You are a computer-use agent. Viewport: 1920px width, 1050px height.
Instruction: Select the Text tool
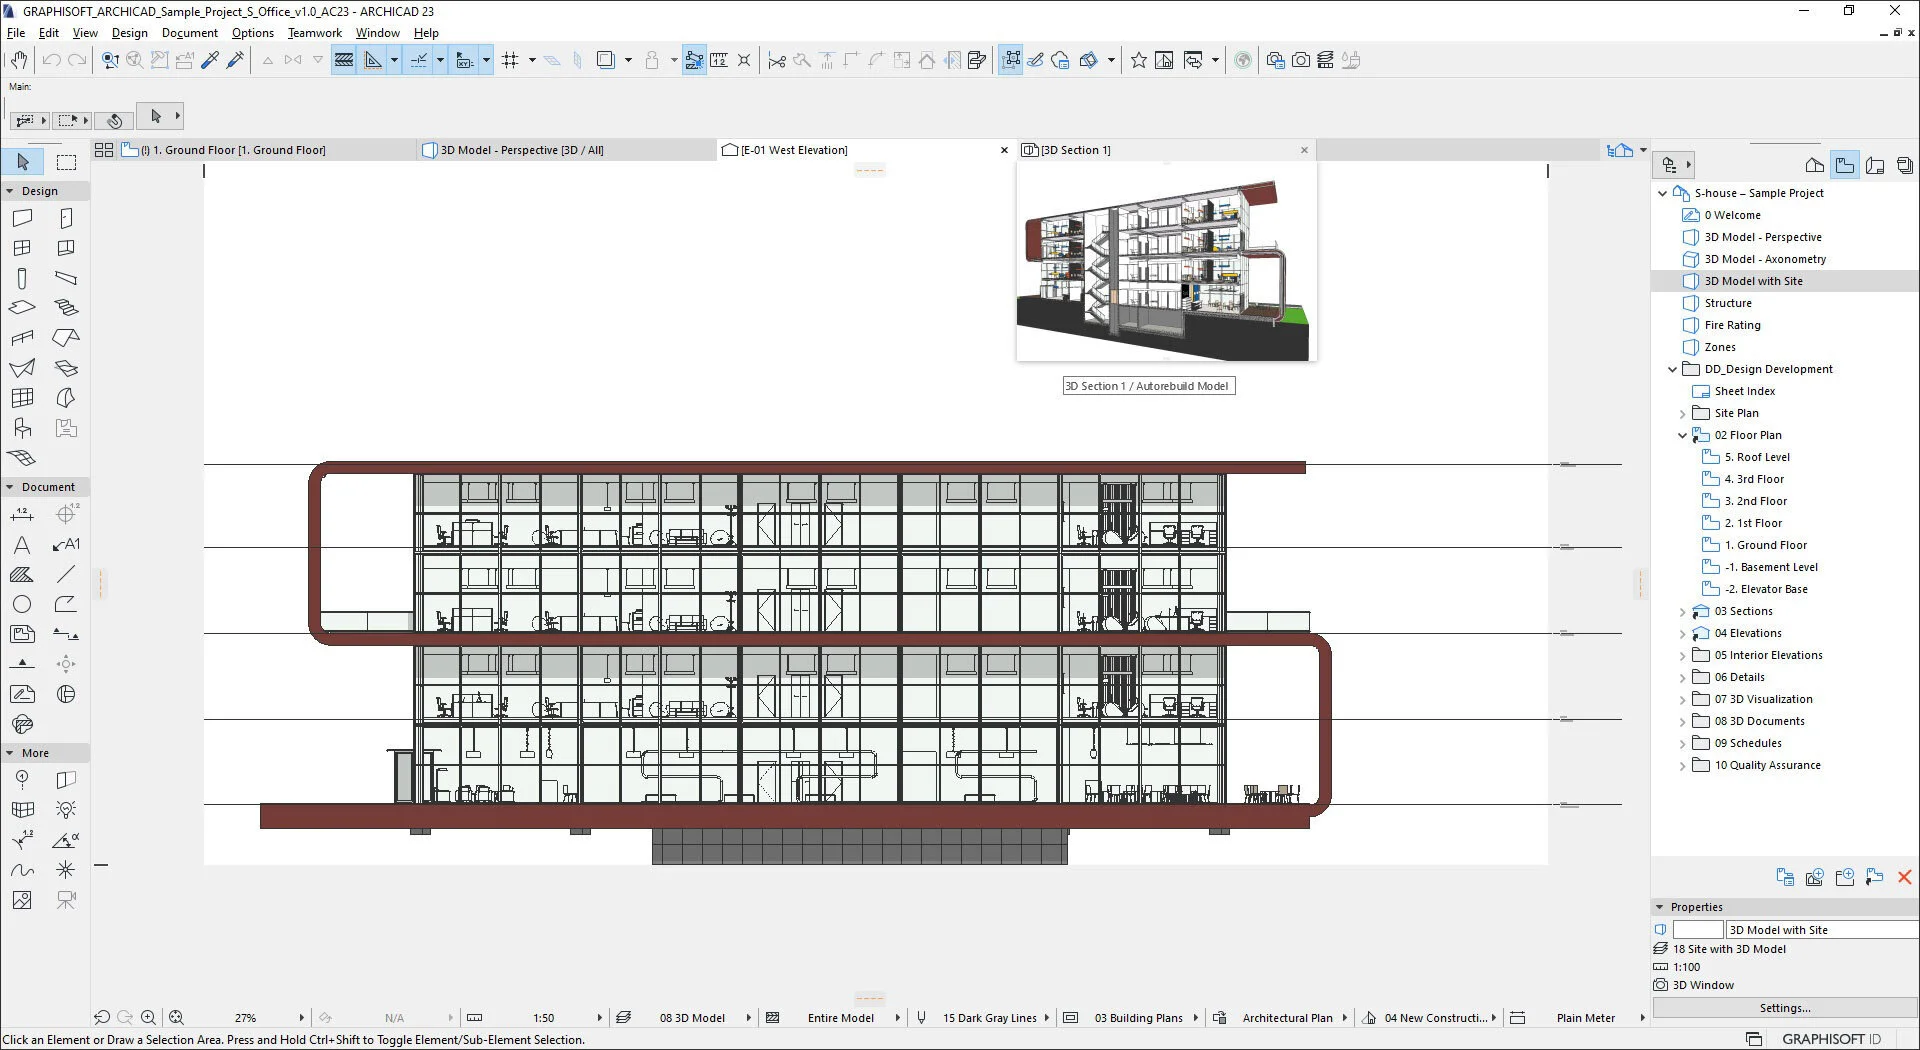tap(22, 545)
